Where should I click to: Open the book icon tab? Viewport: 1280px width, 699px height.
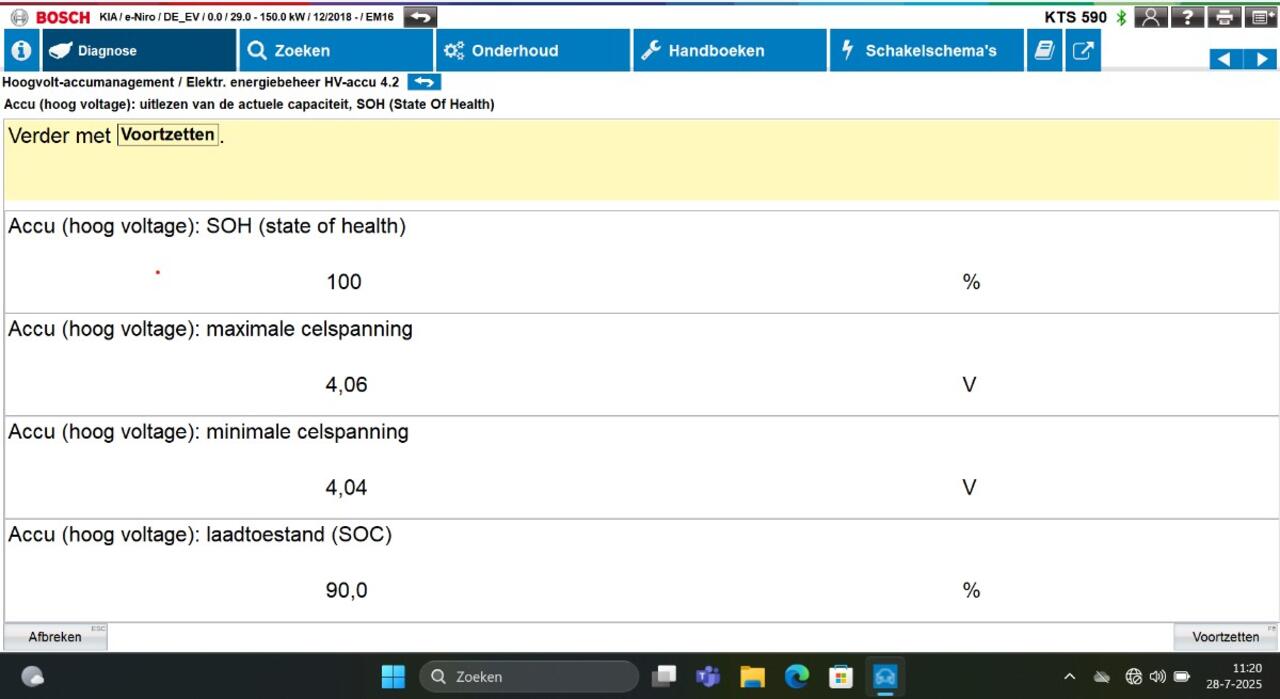tap(1044, 51)
